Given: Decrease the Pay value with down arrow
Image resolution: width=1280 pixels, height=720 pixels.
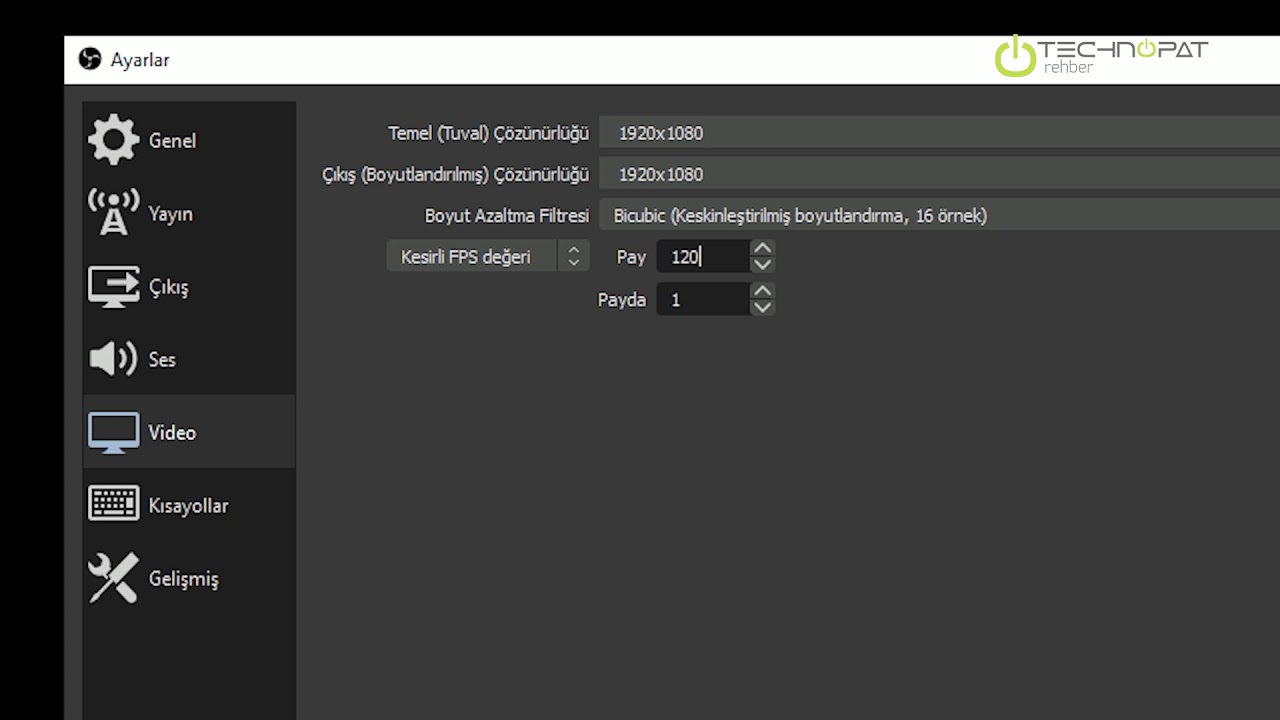Looking at the screenshot, I should [762, 265].
